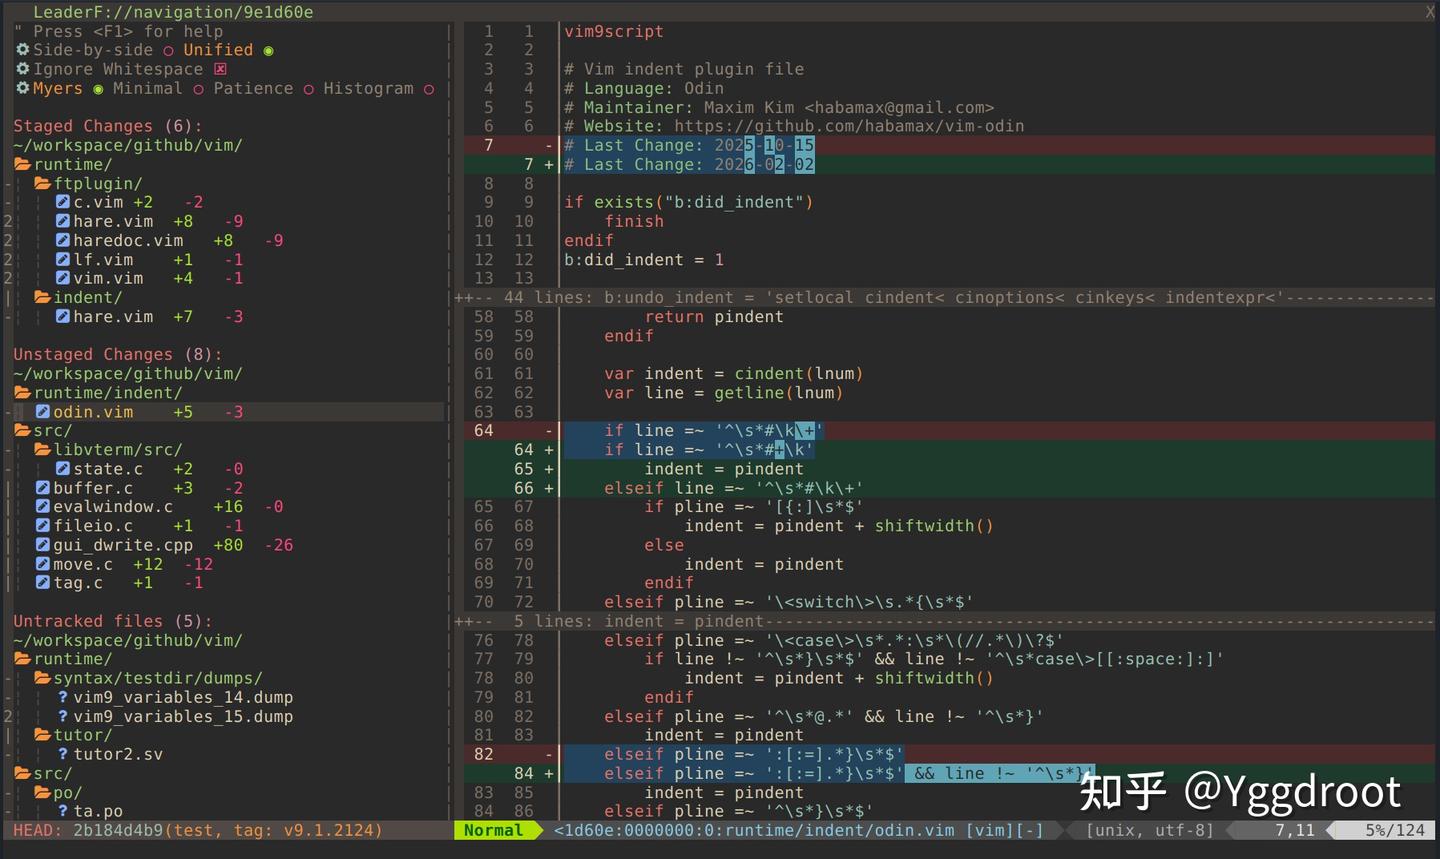Select the Side-by-side diff view radio
1440x859 pixels.
point(168,50)
